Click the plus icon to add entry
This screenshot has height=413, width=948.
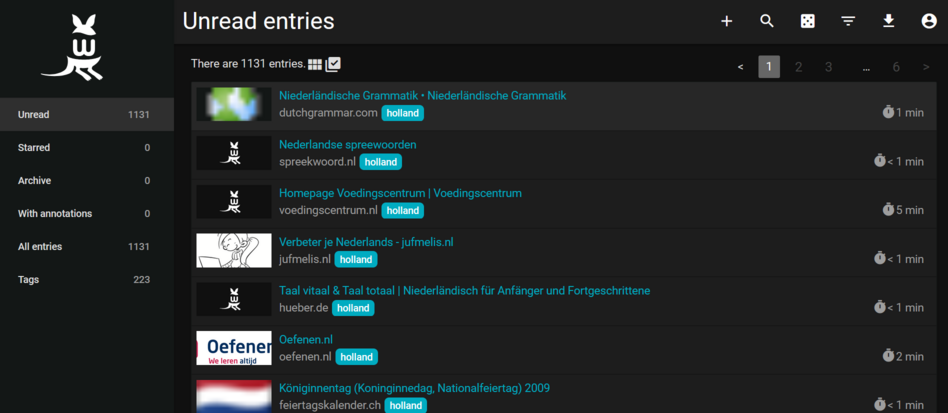[x=727, y=21]
